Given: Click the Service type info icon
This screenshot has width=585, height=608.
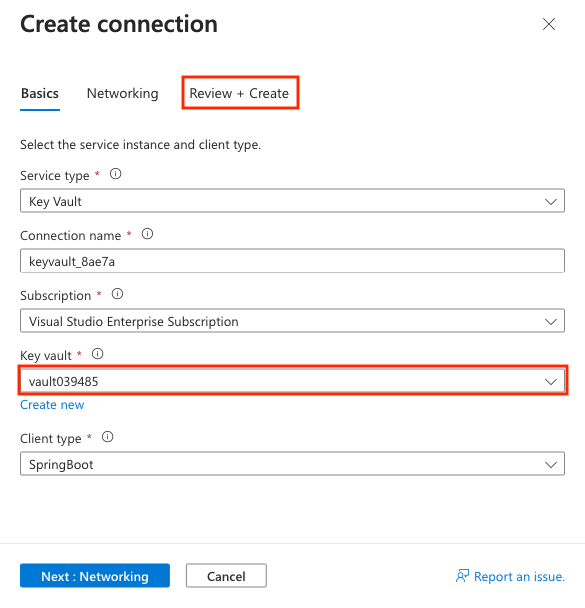Looking at the screenshot, I should [x=116, y=174].
